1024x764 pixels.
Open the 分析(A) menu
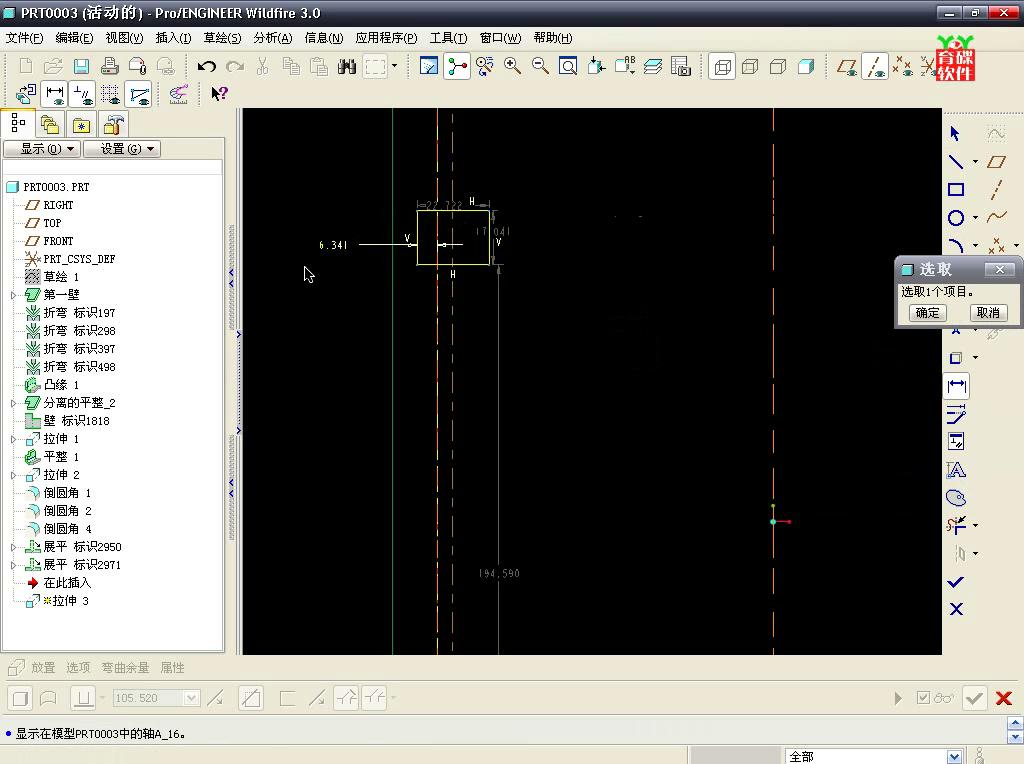coord(272,38)
